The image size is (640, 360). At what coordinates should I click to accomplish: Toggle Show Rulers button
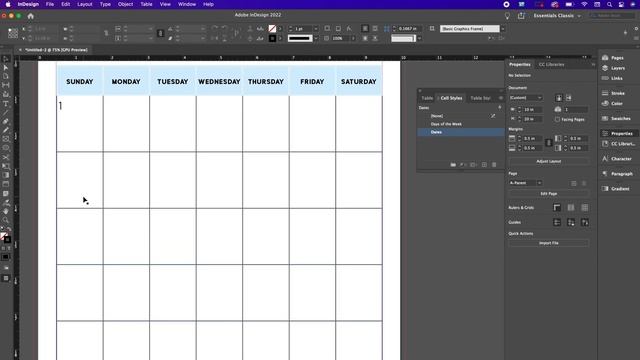pyautogui.click(x=557, y=208)
